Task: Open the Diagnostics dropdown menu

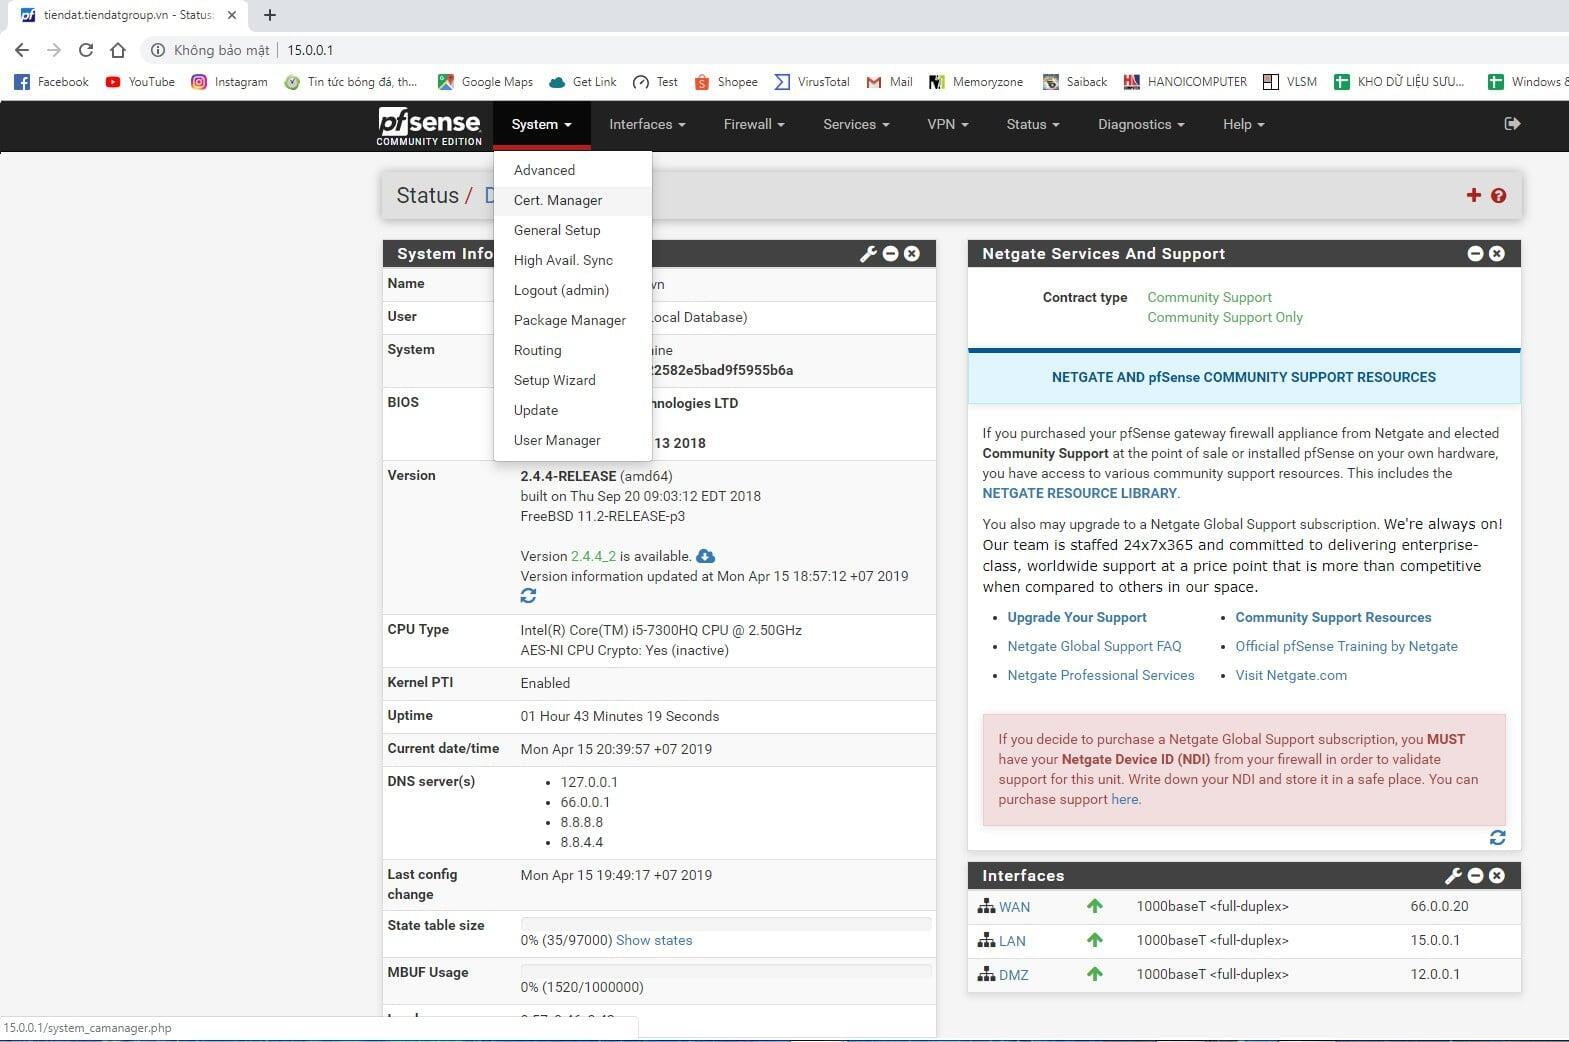Action: coord(1140,124)
